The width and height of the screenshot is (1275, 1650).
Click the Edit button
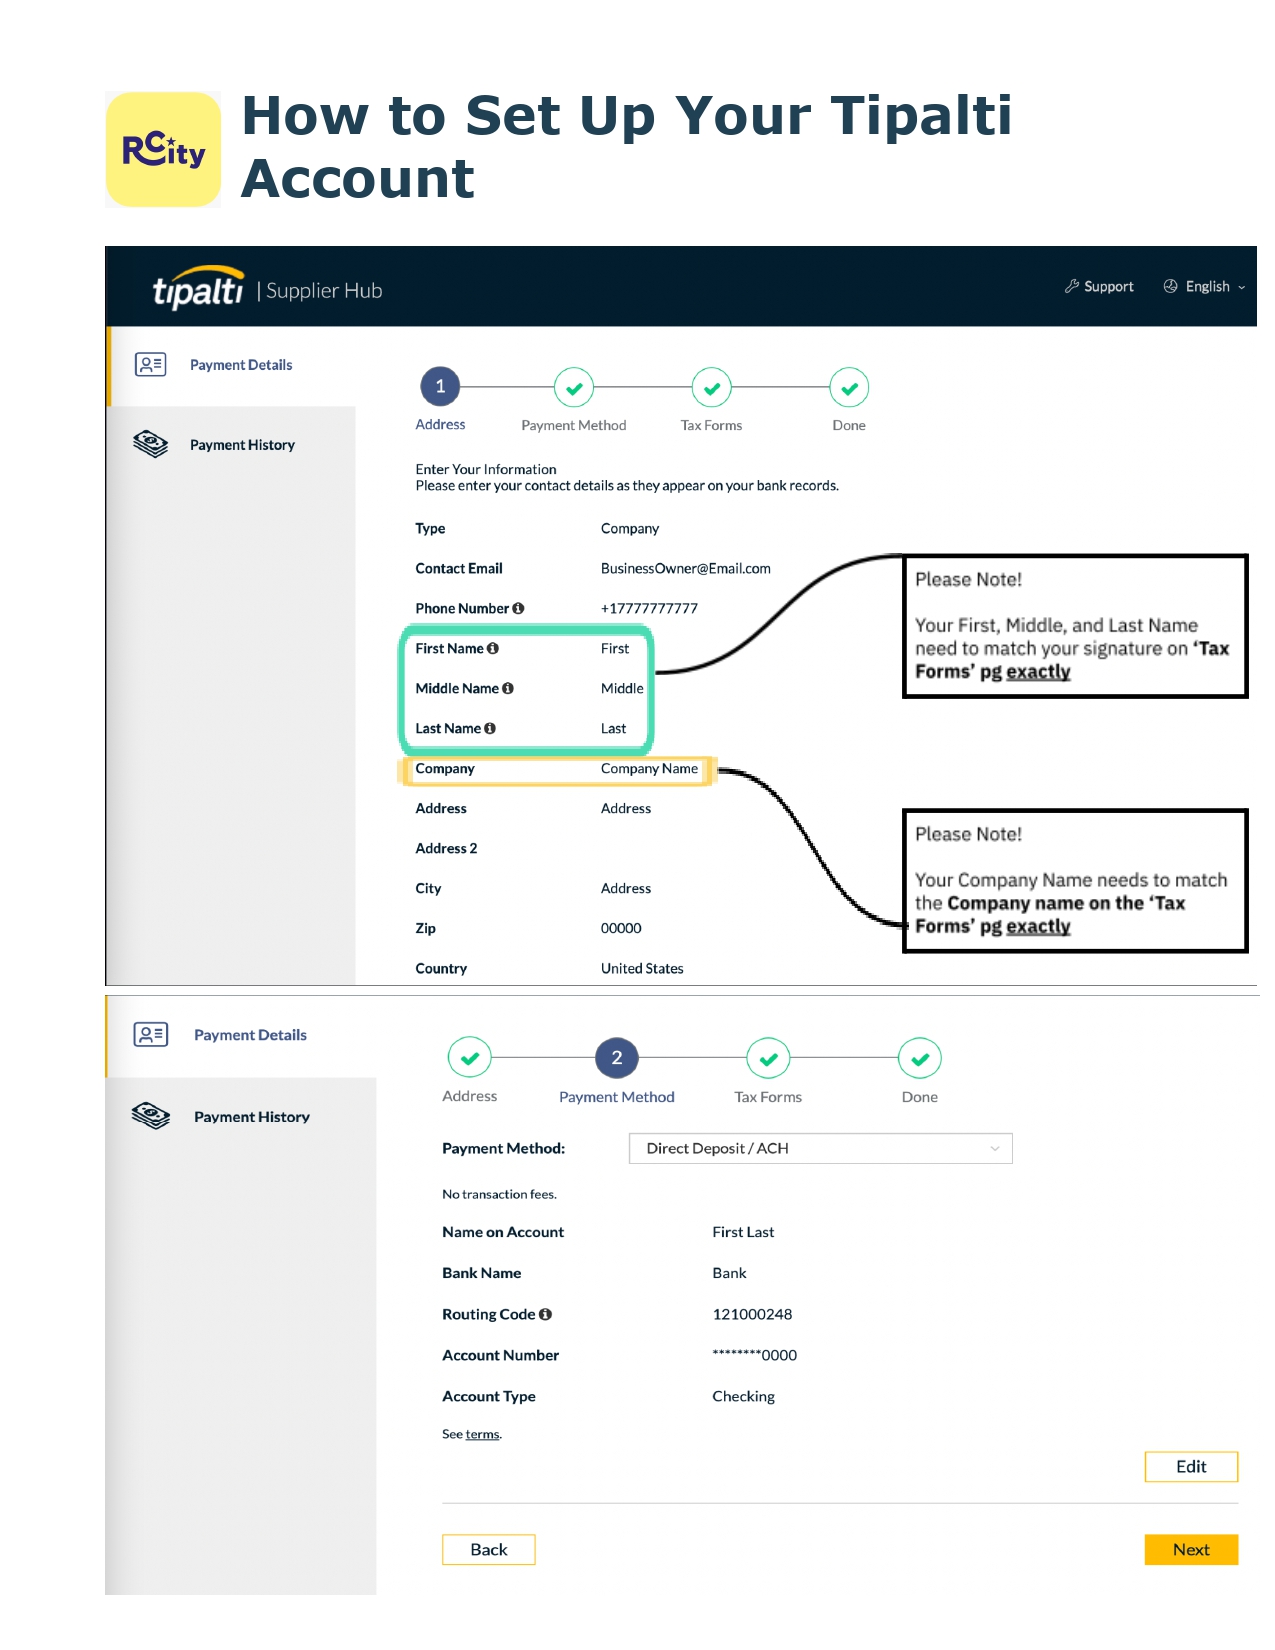(x=1191, y=1466)
